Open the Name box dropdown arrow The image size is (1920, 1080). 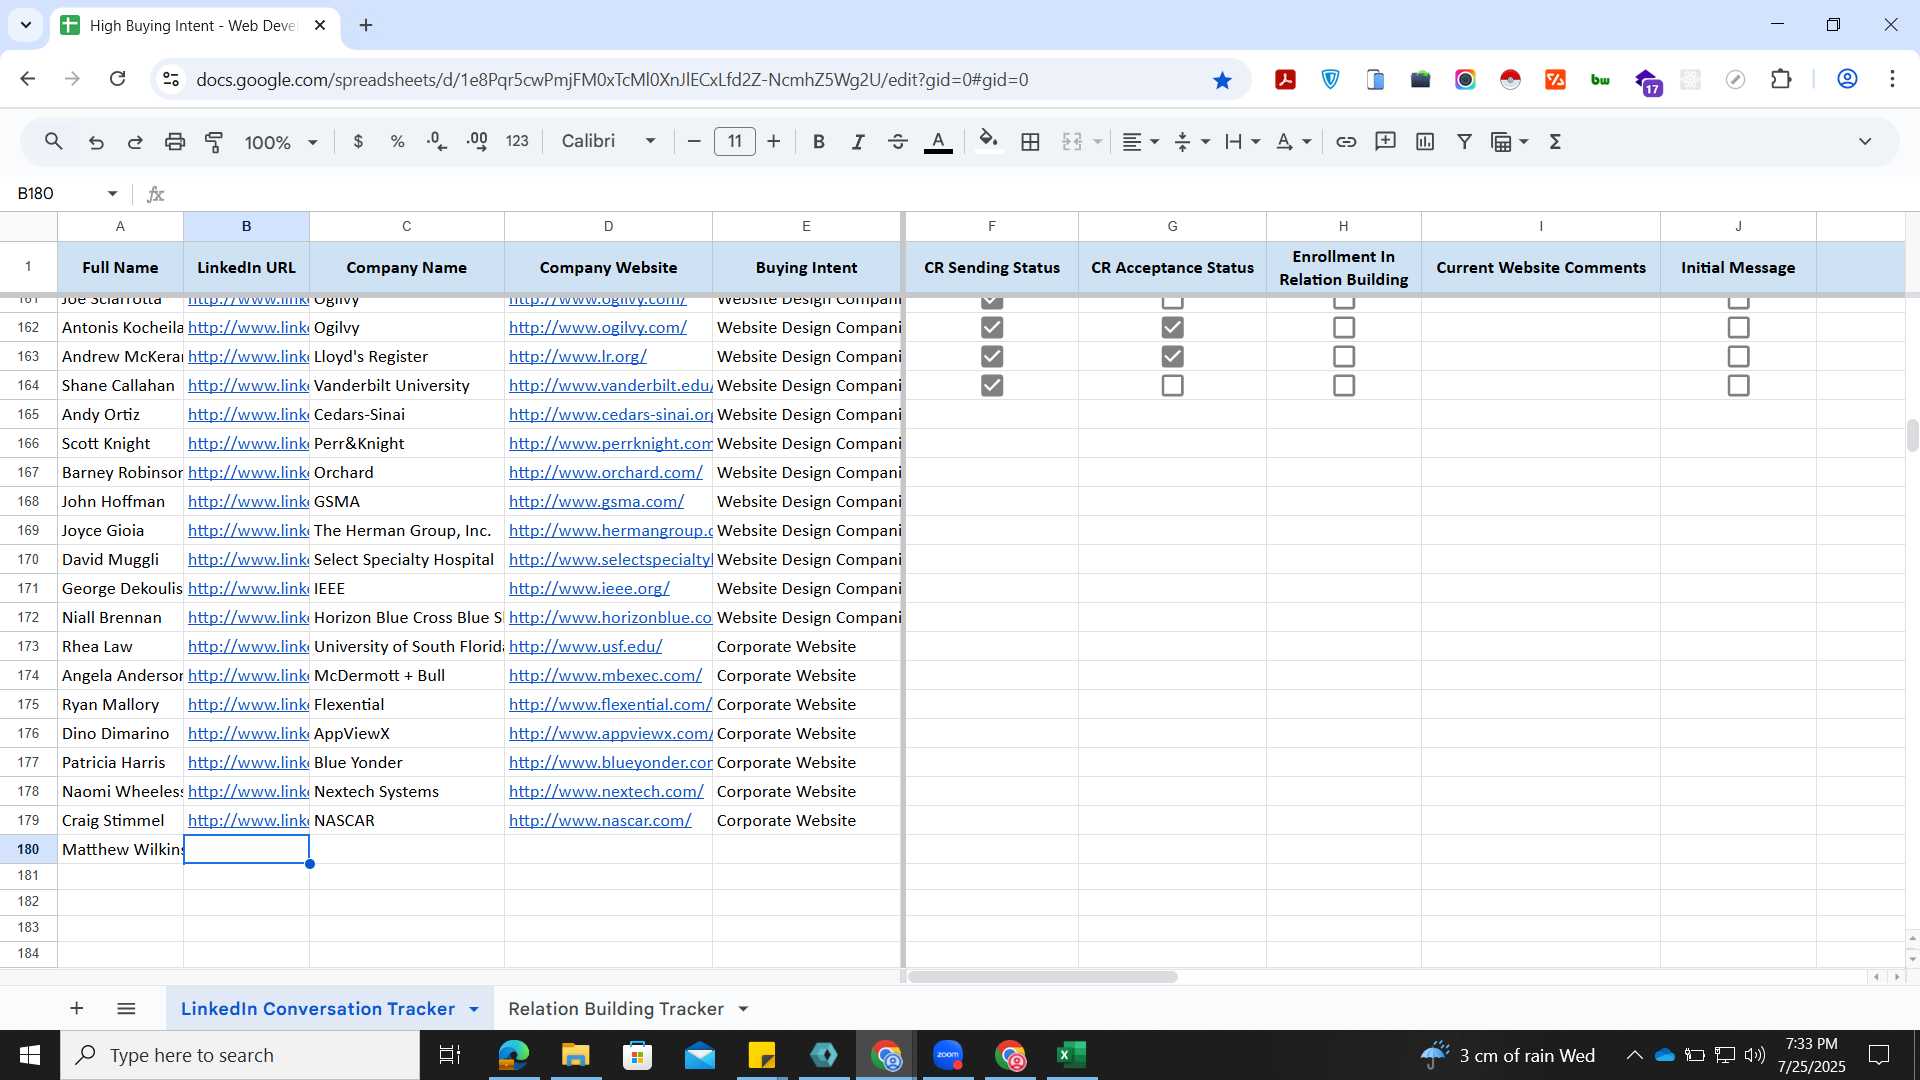point(112,193)
